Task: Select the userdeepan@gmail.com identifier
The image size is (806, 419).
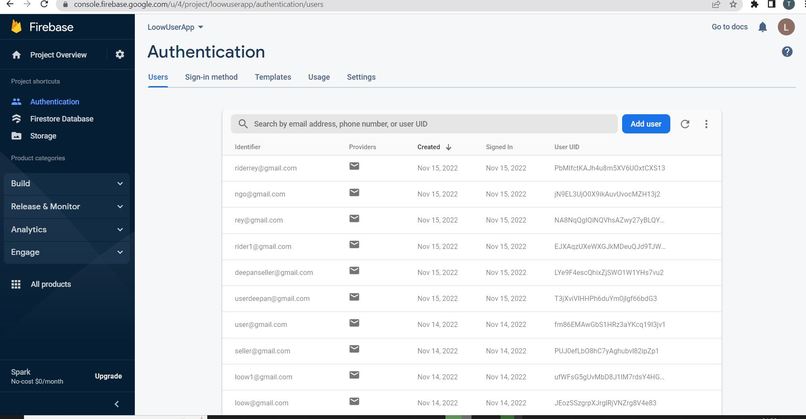Action: 272,299
